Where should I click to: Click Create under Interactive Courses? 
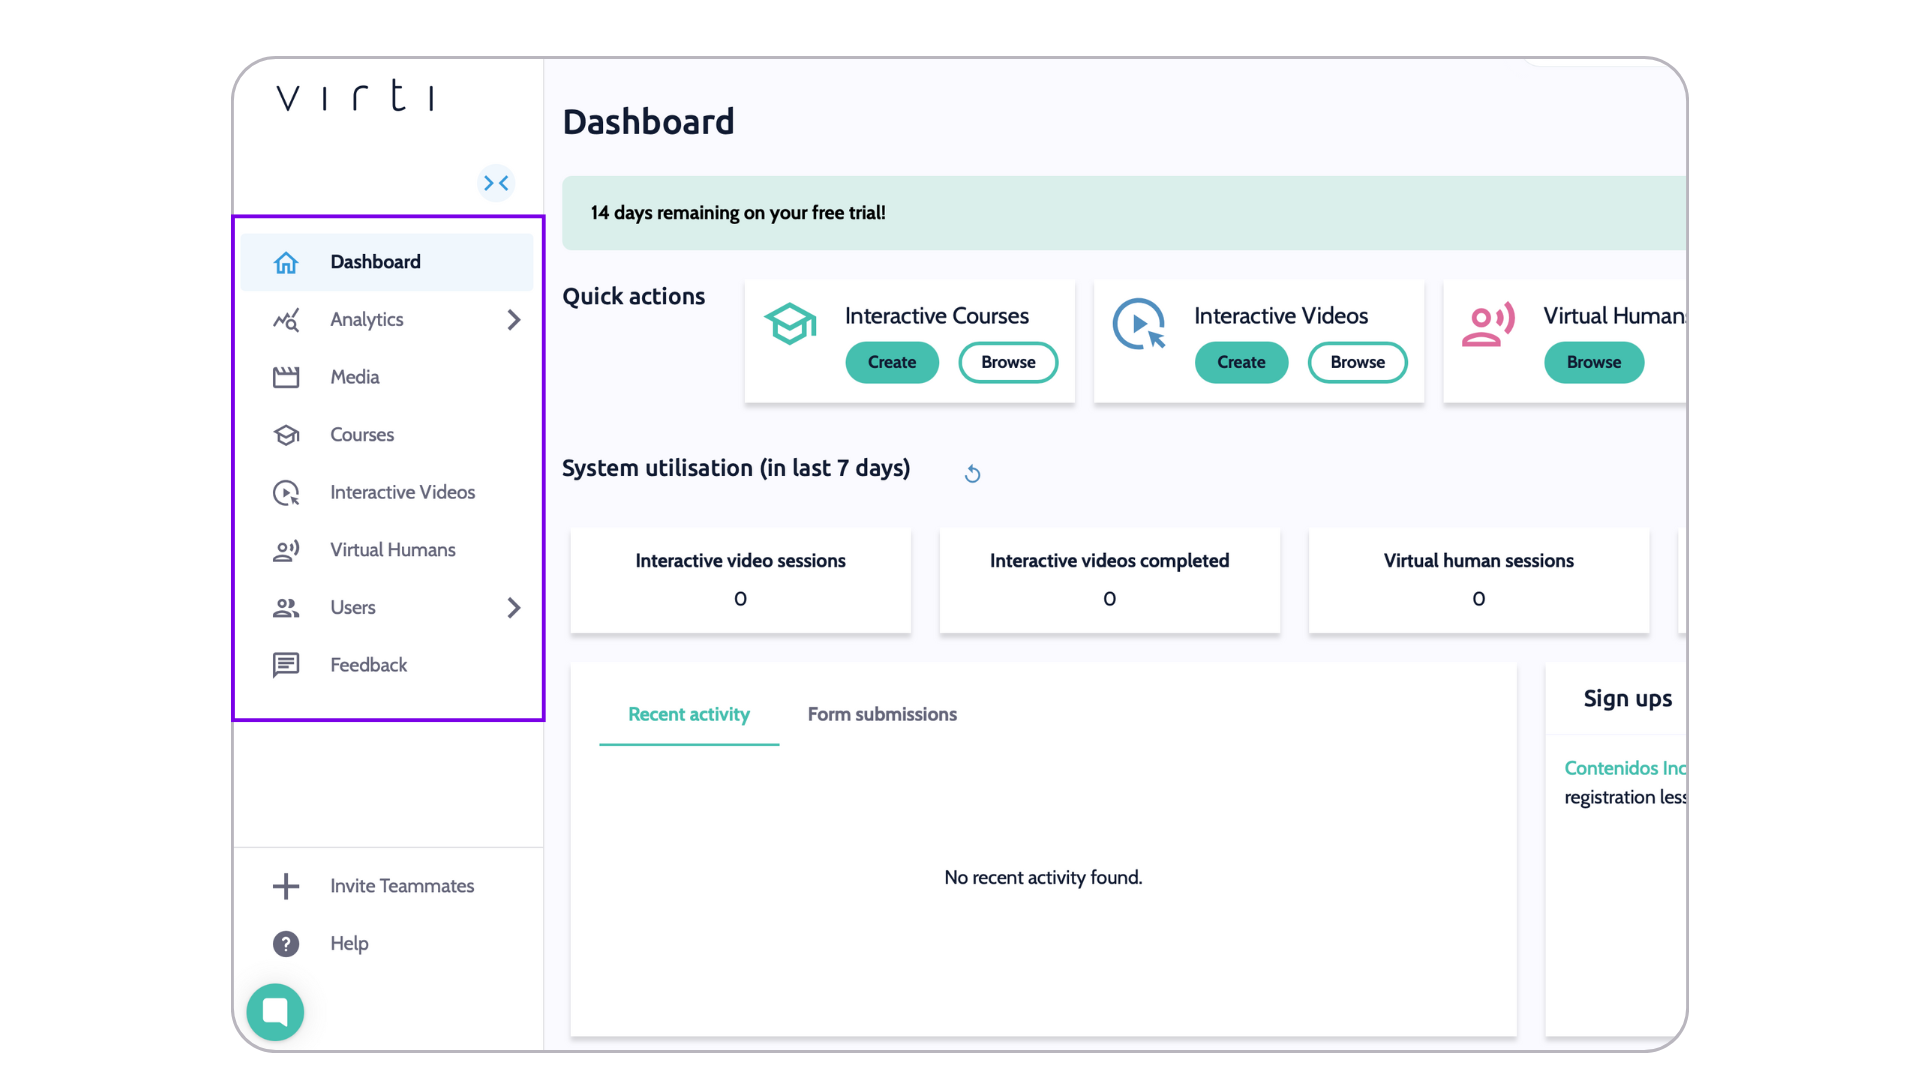click(x=891, y=362)
